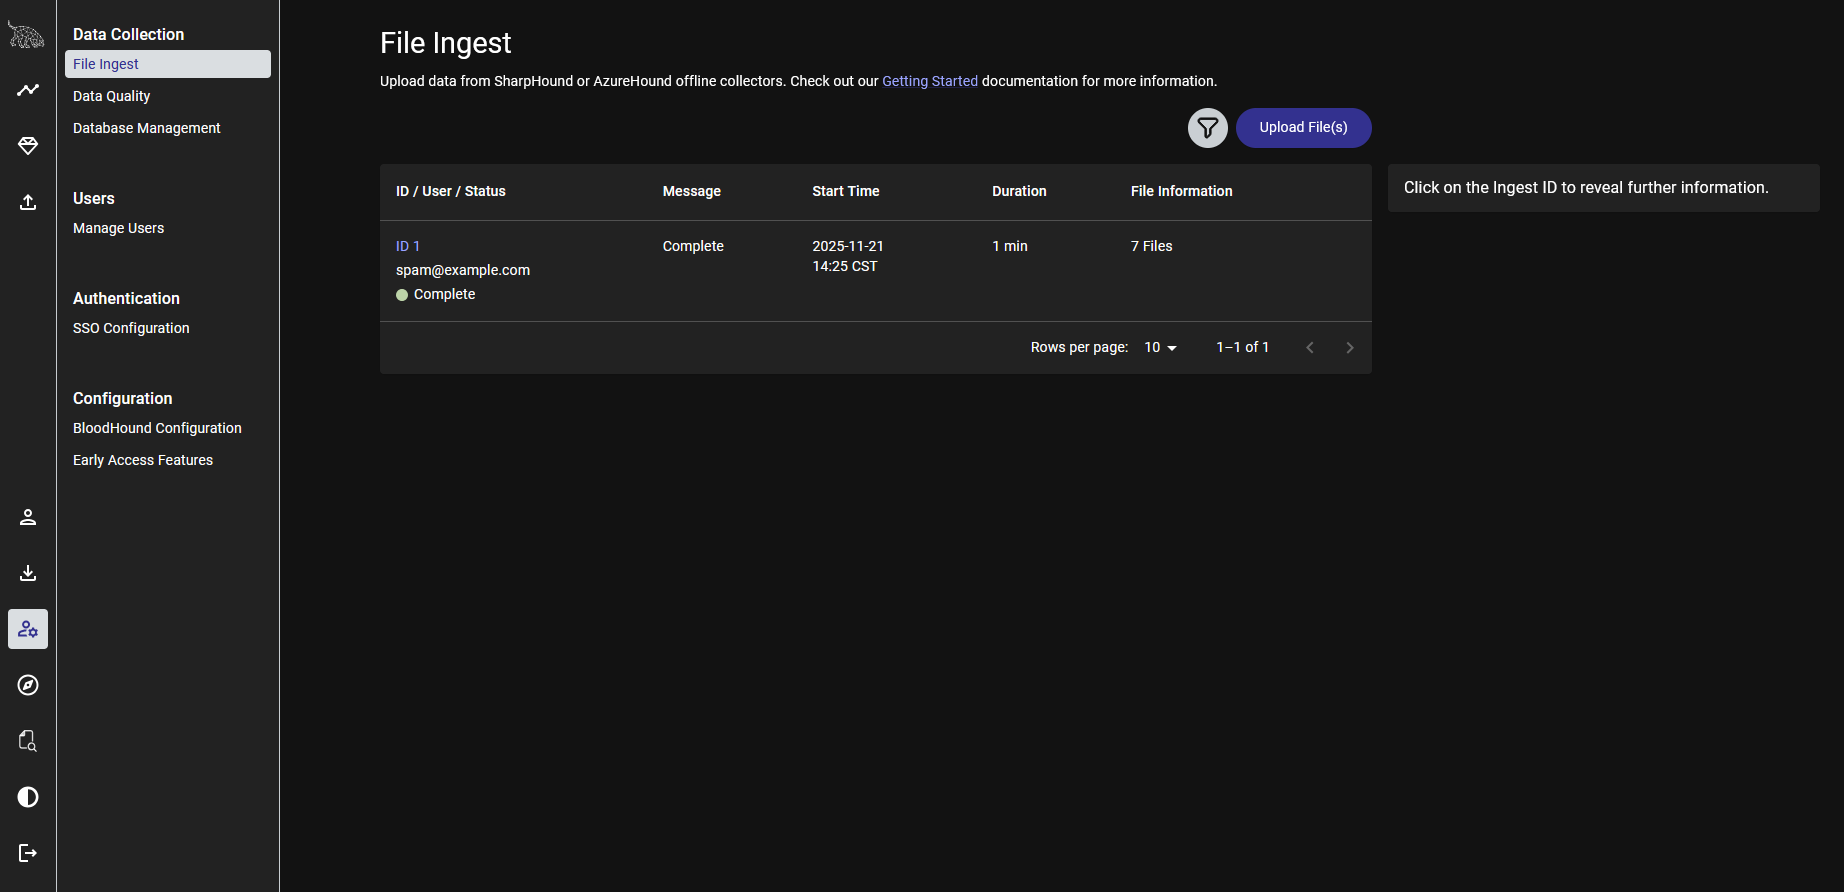Open the user profile icon in sidebar
Screen dimensions: 1844x892
[28, 517]
